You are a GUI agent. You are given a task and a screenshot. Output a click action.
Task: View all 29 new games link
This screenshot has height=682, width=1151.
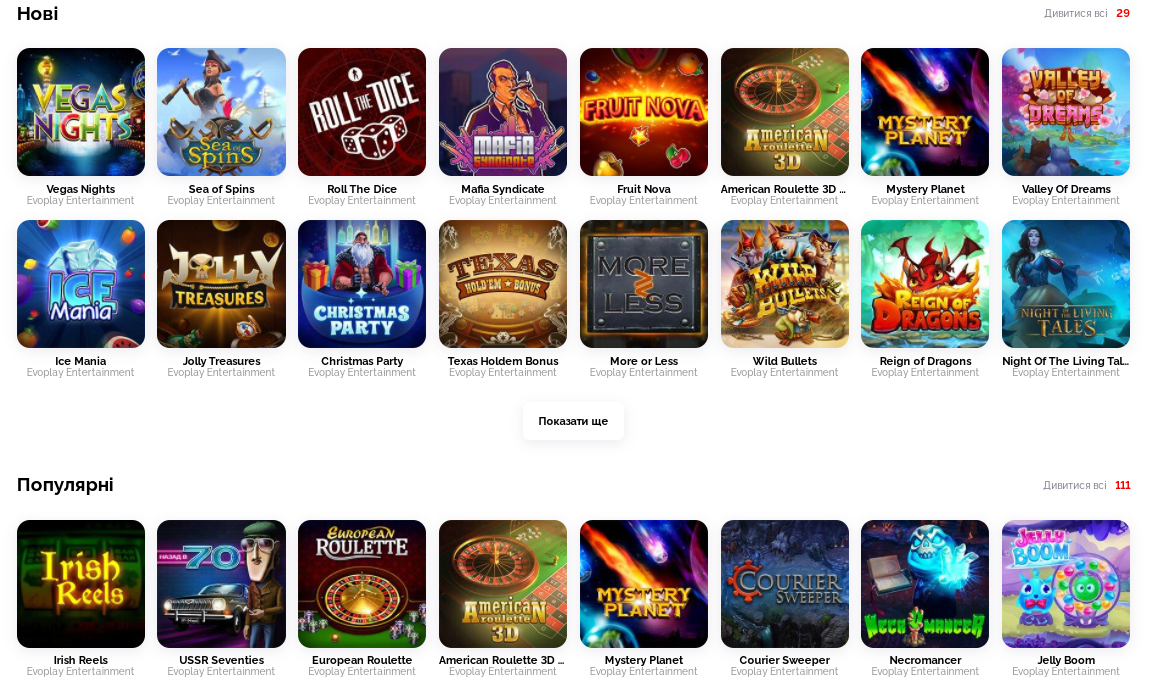pyautogui.click(x=1086, y=13)
